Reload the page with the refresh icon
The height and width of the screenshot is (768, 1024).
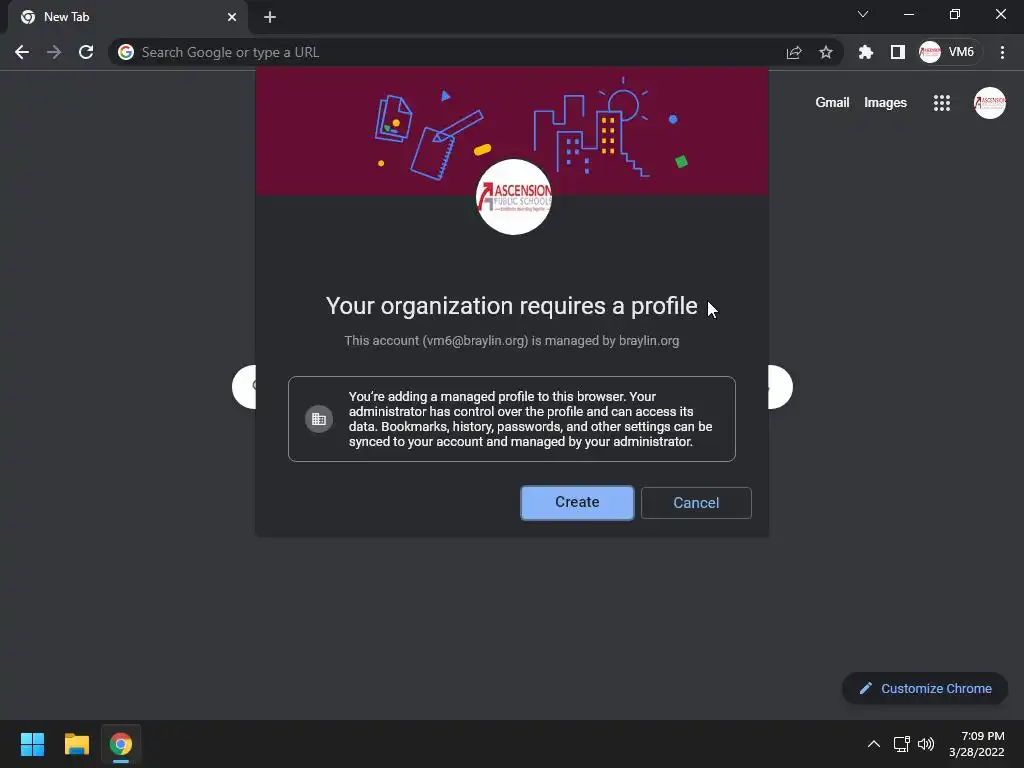coord(86,52)
